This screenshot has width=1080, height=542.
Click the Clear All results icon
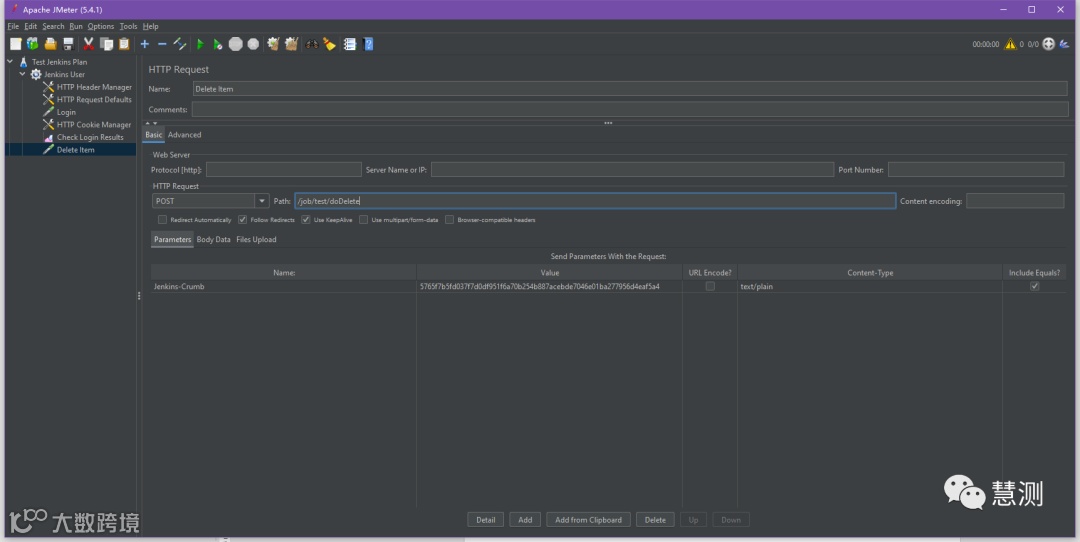[291, 44]
